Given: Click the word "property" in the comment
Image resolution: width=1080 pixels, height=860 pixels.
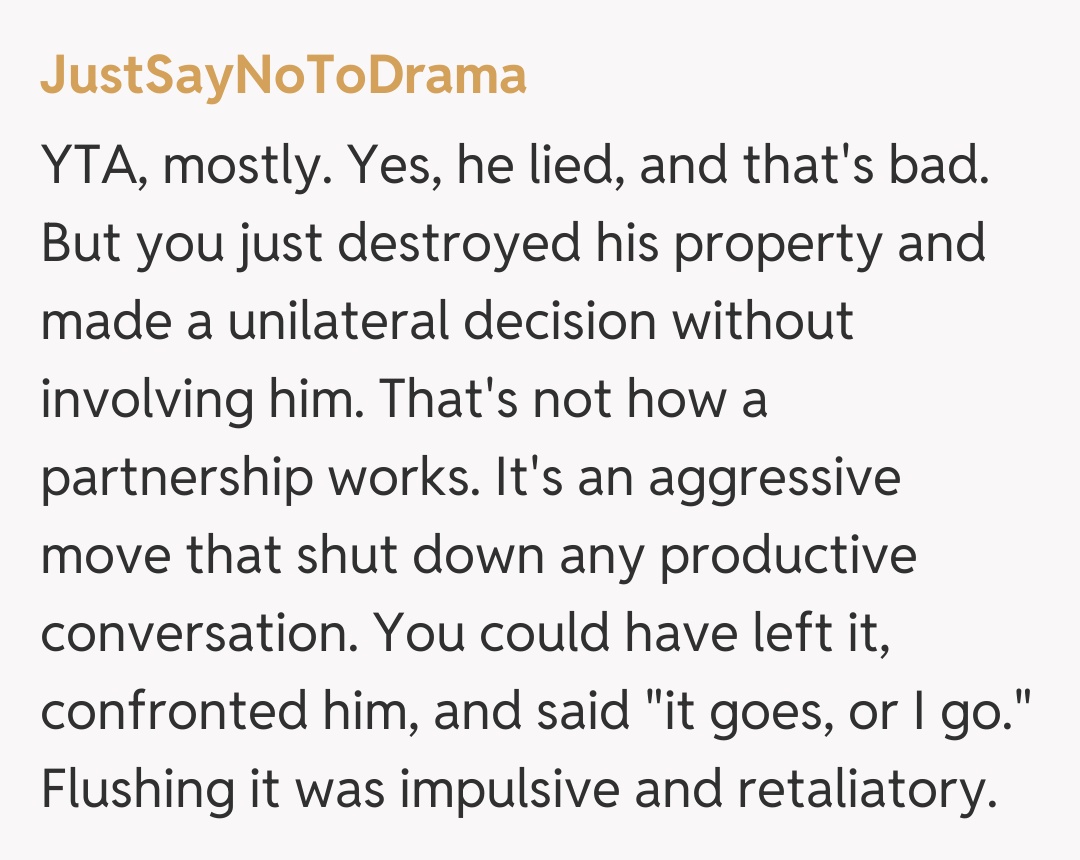Looking at the screenshot, I should click(x=778, y=245).
